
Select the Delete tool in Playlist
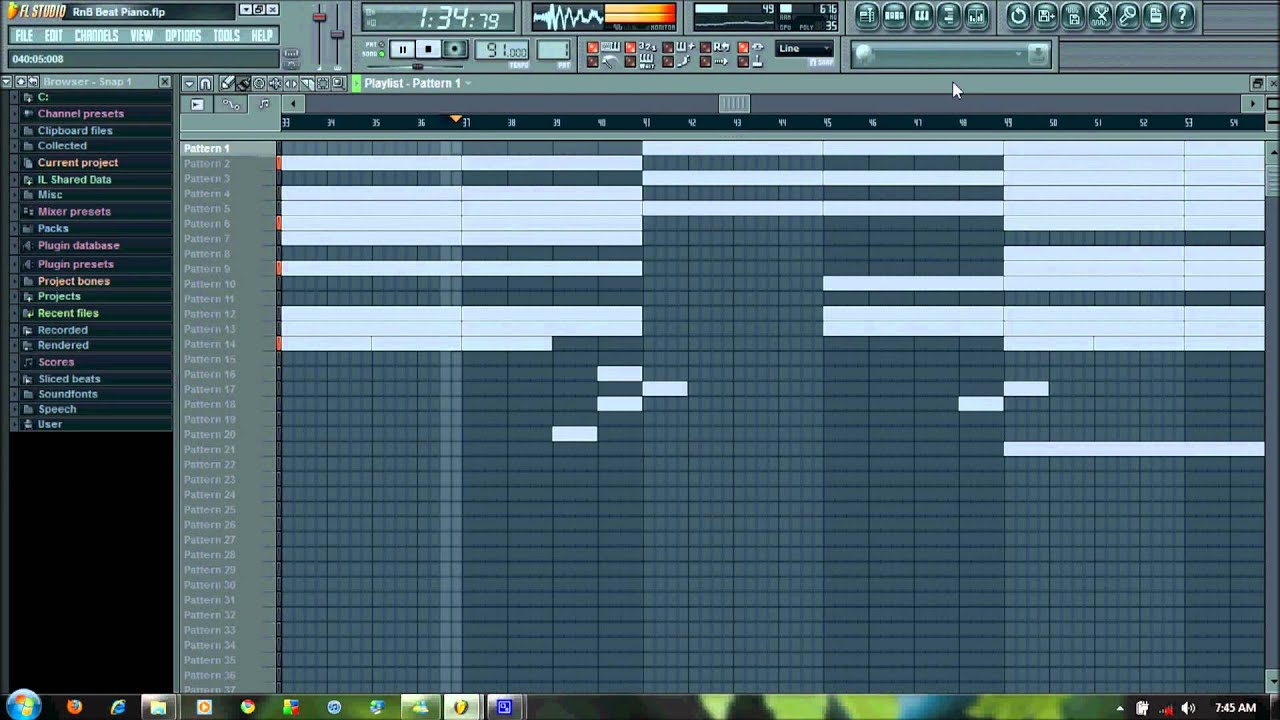(x=259, y=83)
